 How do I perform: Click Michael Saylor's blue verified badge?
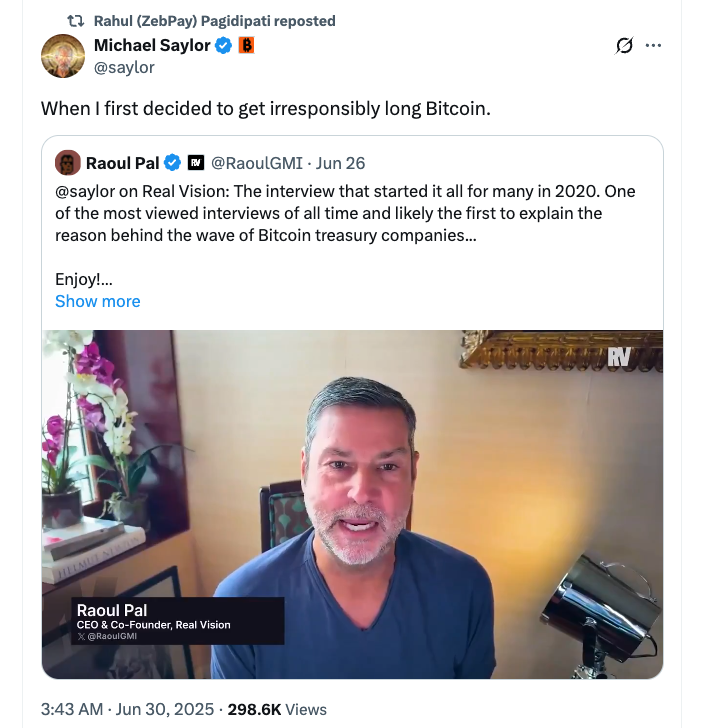[x=225, y=45]
